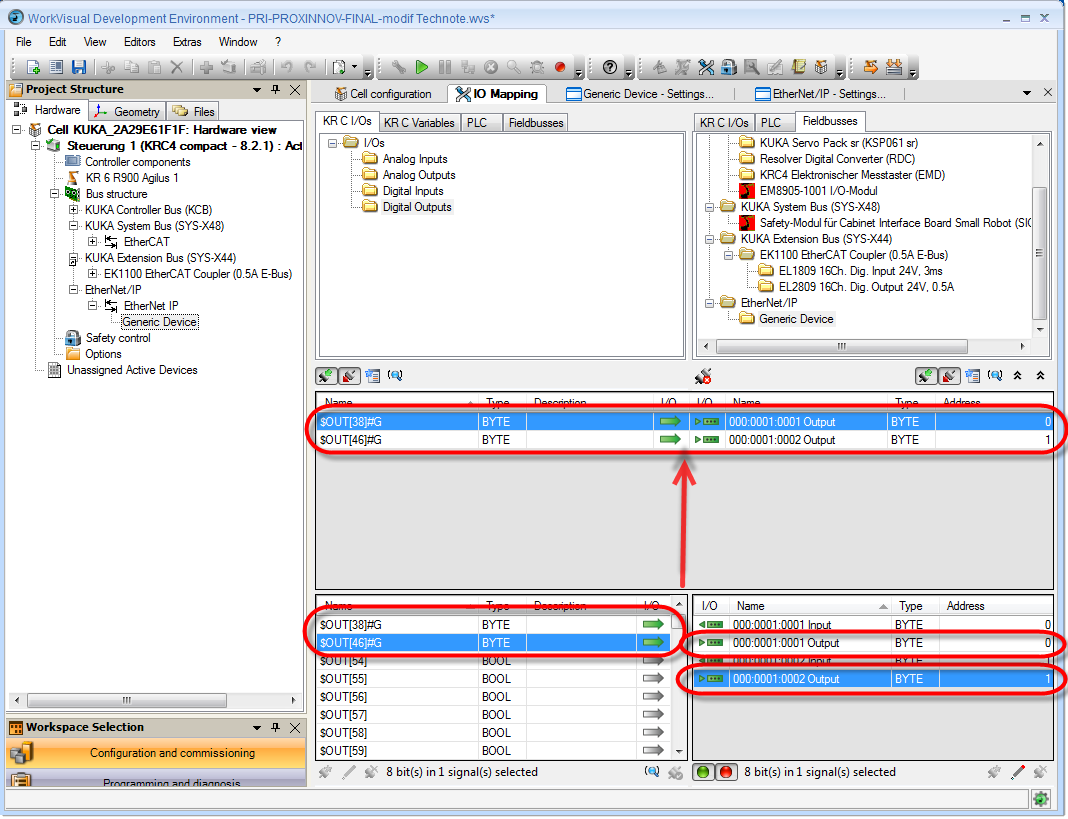This screenshot has height=819, width=1068.
Task: Click the blue padlock toolbar icon
Action: point(729,67)
